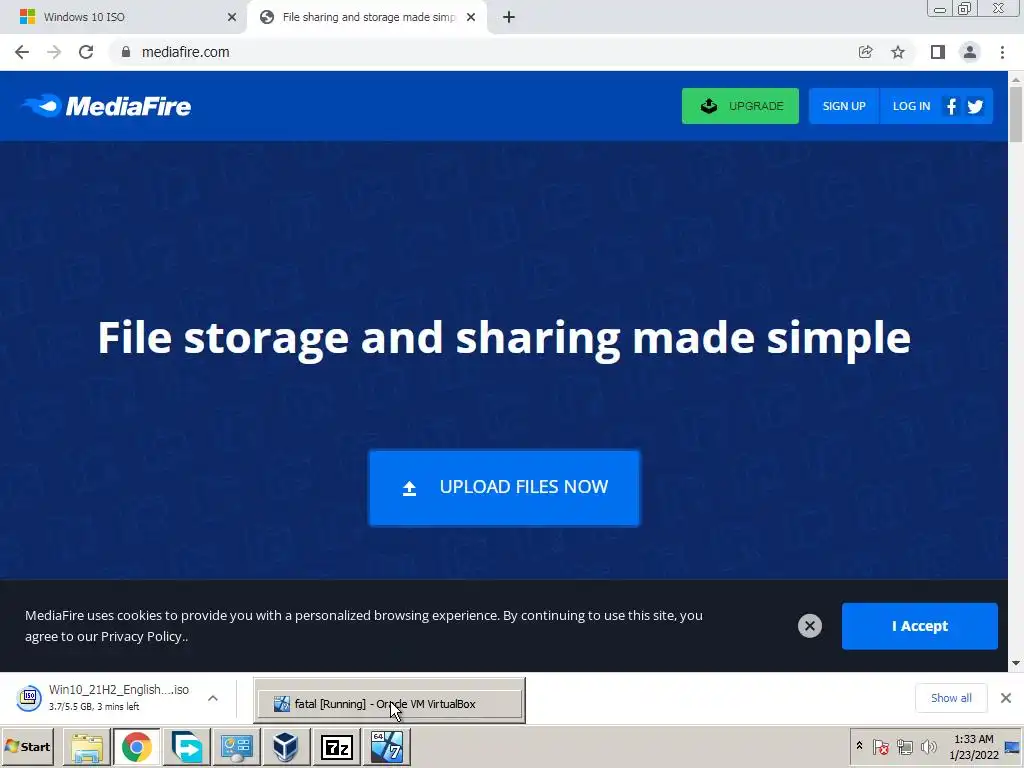Share this page via toolbar icon
This screenshot has width=1024, height=768.
coord(865,52)
